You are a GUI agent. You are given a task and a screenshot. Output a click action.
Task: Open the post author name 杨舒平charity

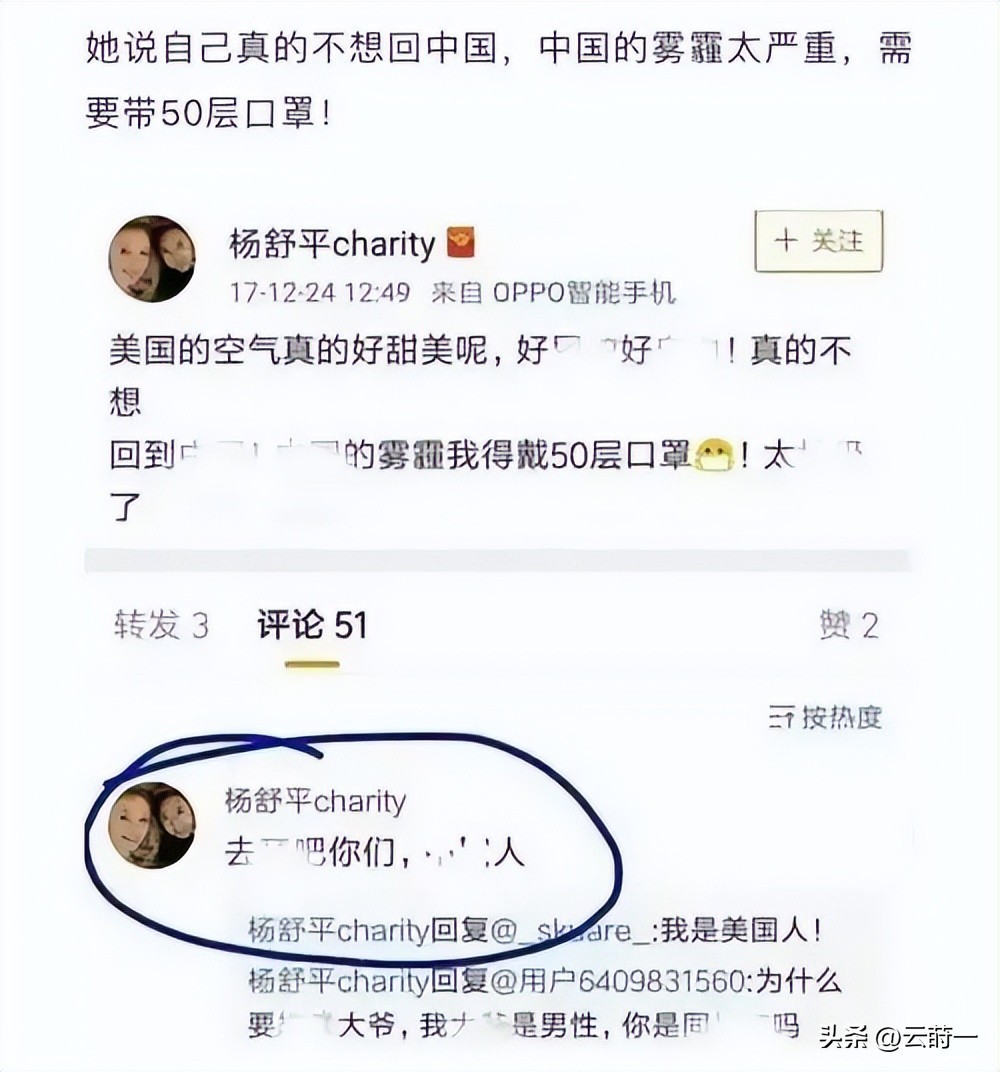tap(332, 244)
